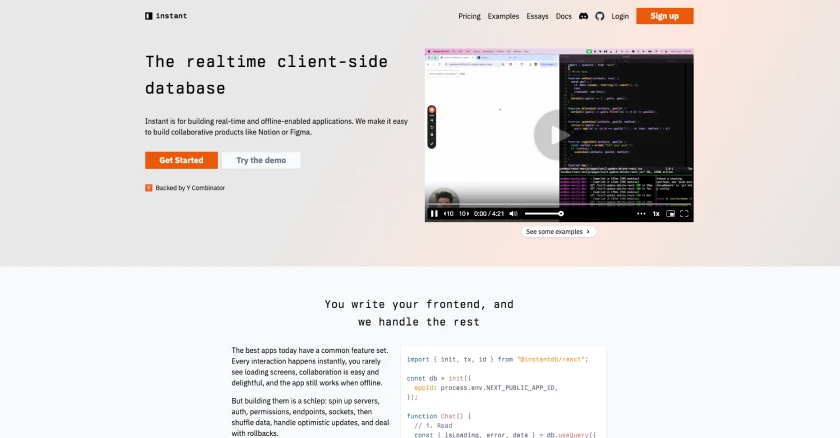Click the heading You write your frontend

419,313
